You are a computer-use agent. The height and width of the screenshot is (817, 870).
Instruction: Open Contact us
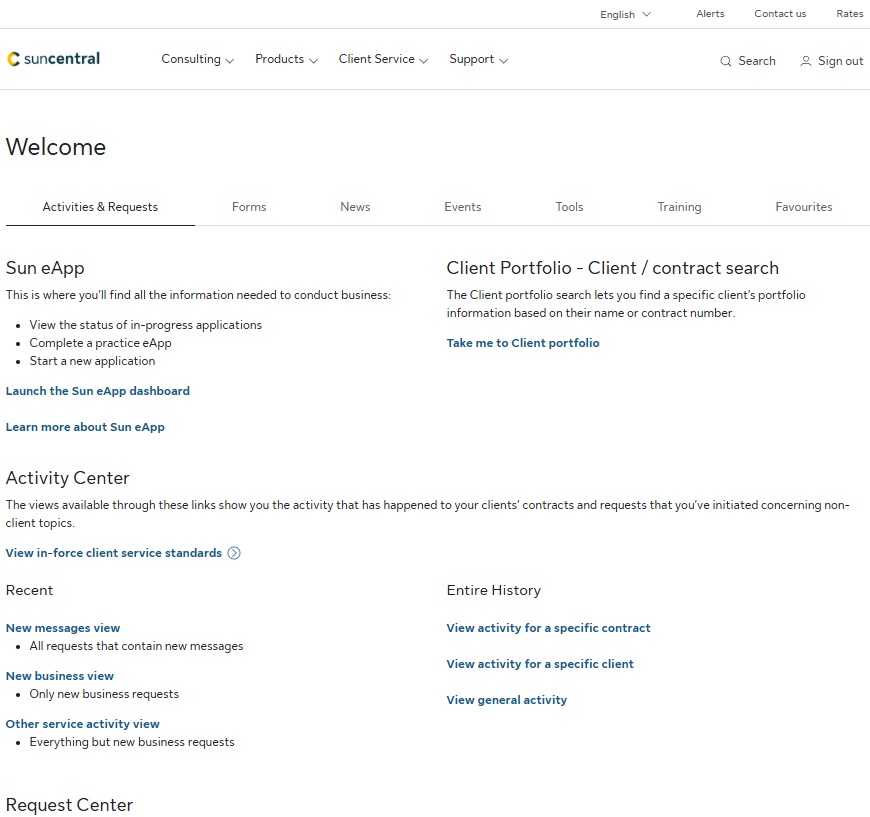tap(780, 14)
